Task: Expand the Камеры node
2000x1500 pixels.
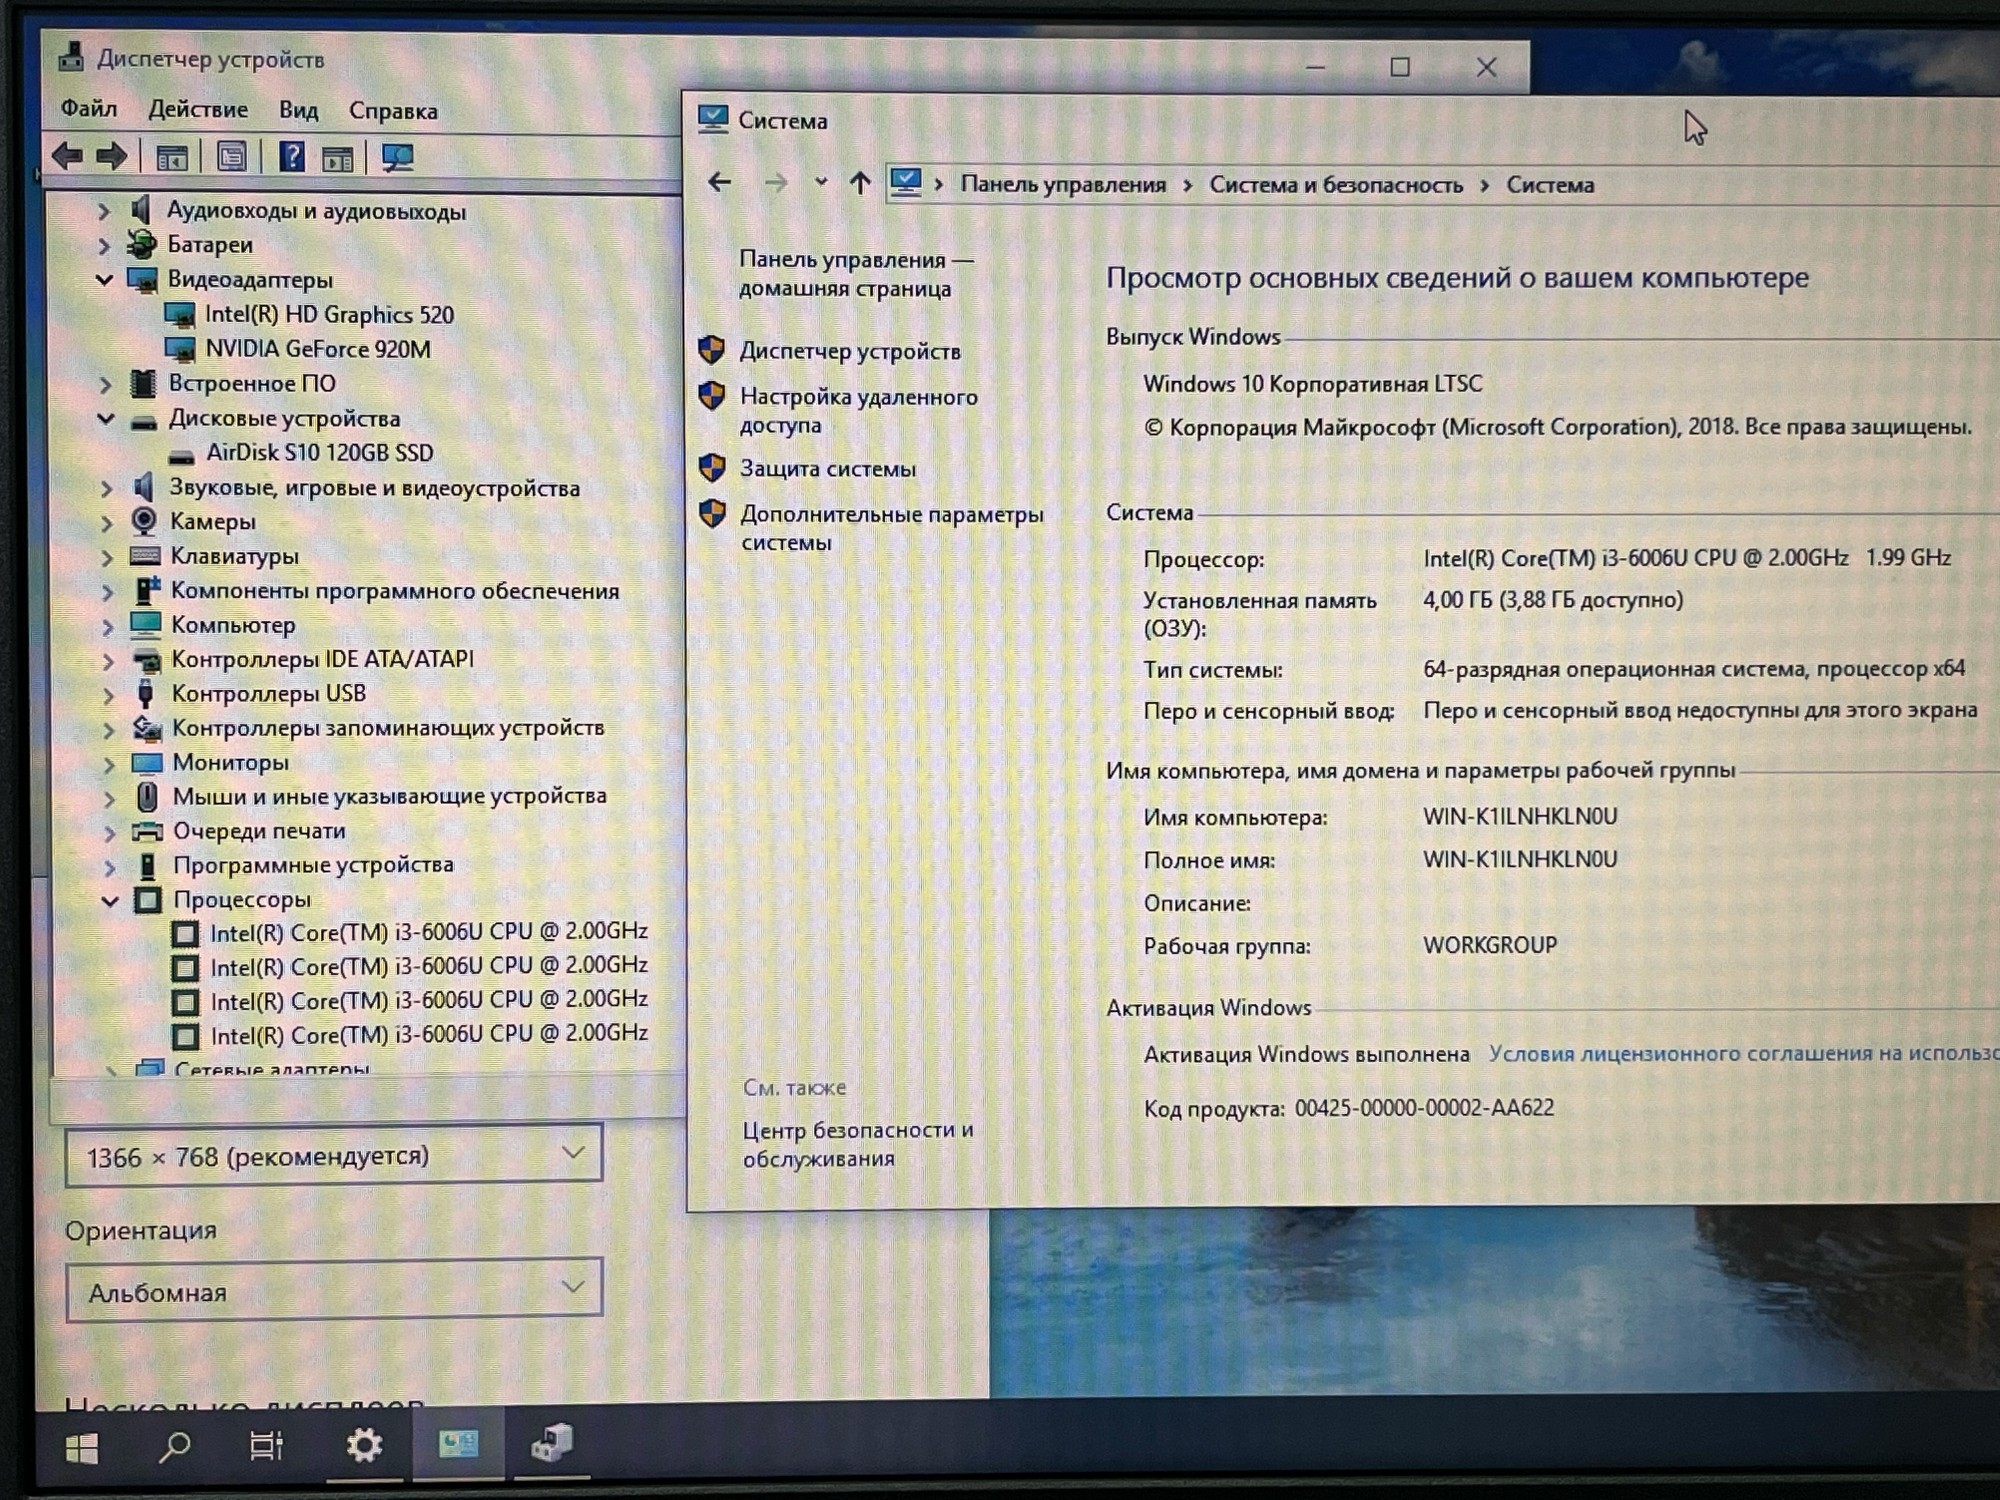Action: (x=106, y=522)
